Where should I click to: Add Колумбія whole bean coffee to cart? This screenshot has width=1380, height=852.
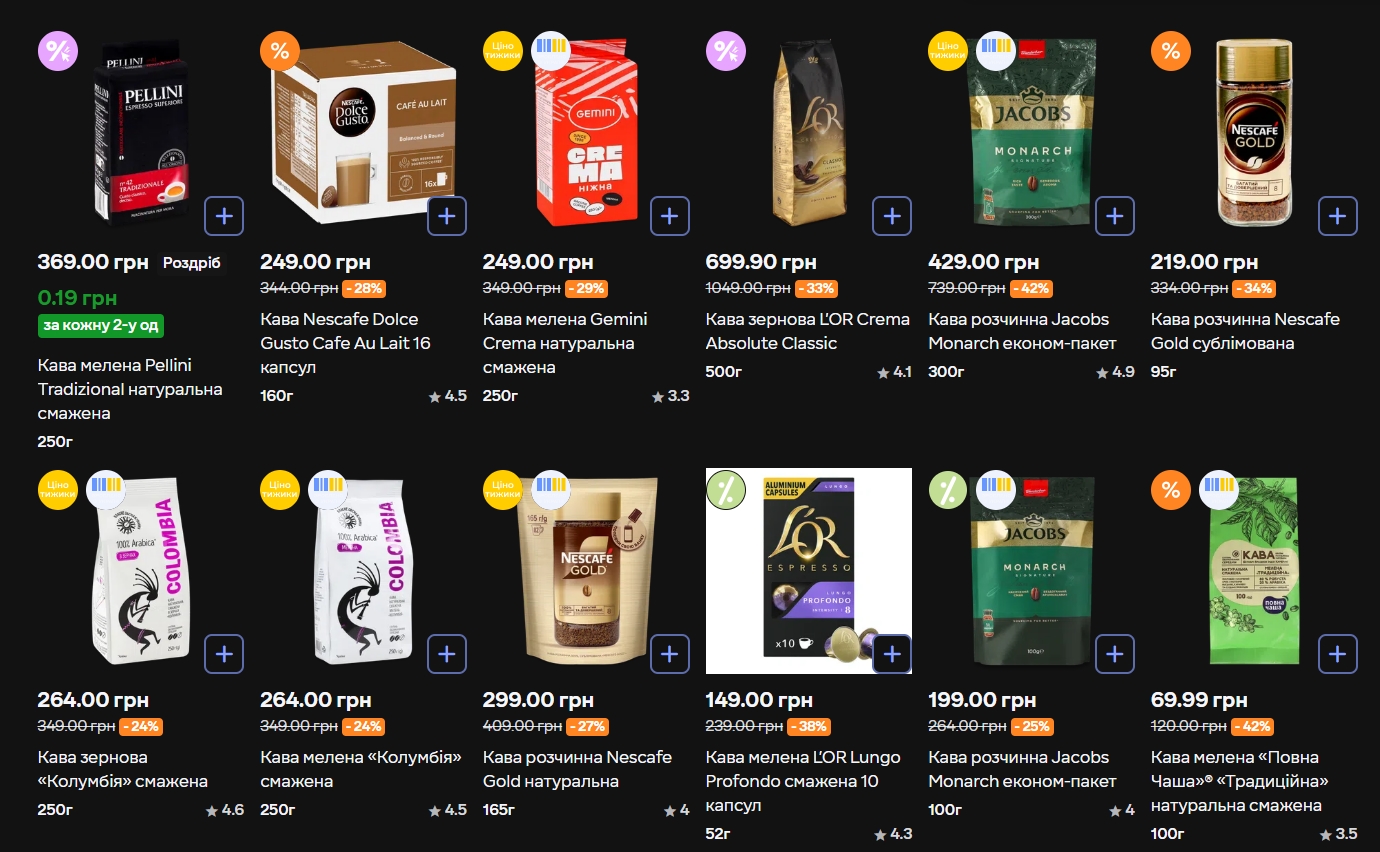point(224,654)
